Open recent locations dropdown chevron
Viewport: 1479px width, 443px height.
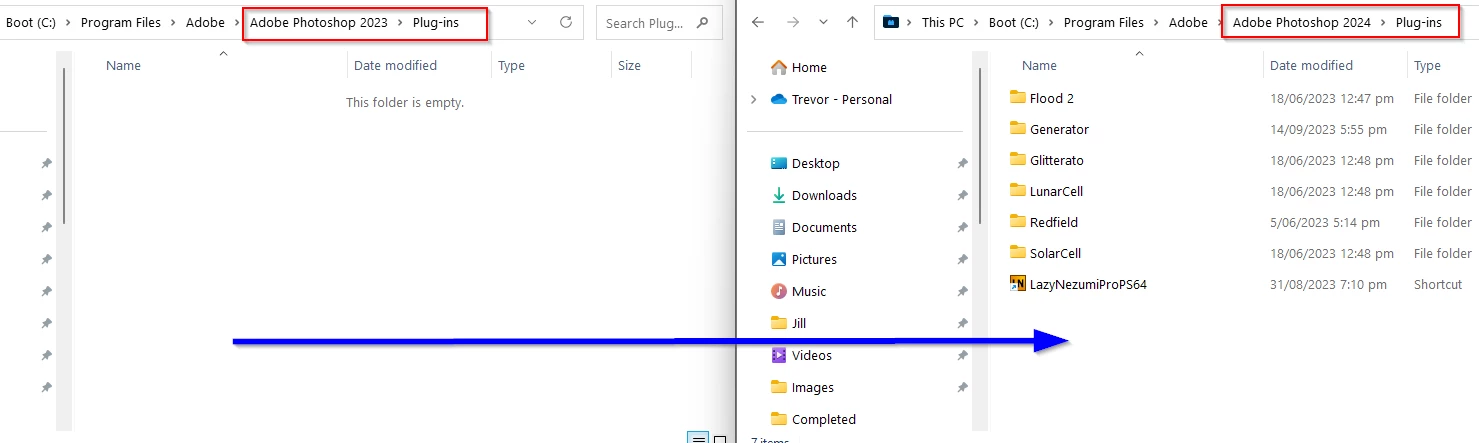tap(823, 22)
